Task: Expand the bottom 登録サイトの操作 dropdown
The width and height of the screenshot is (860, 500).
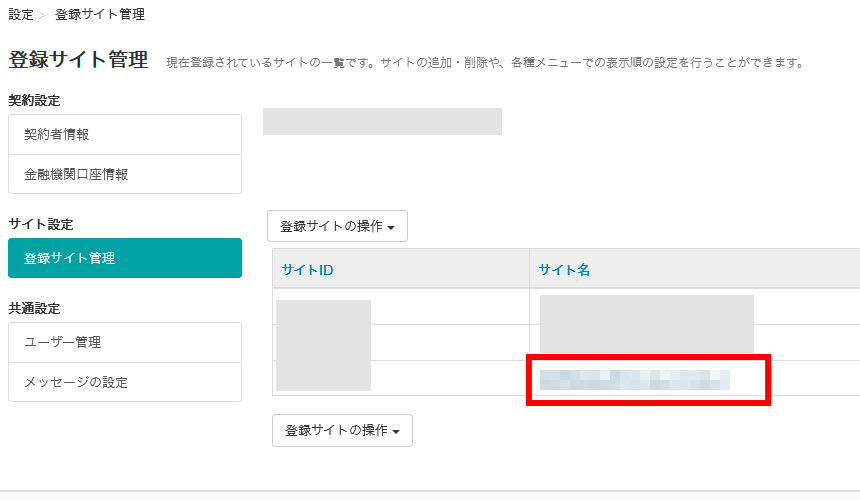Action: (342, 430)
